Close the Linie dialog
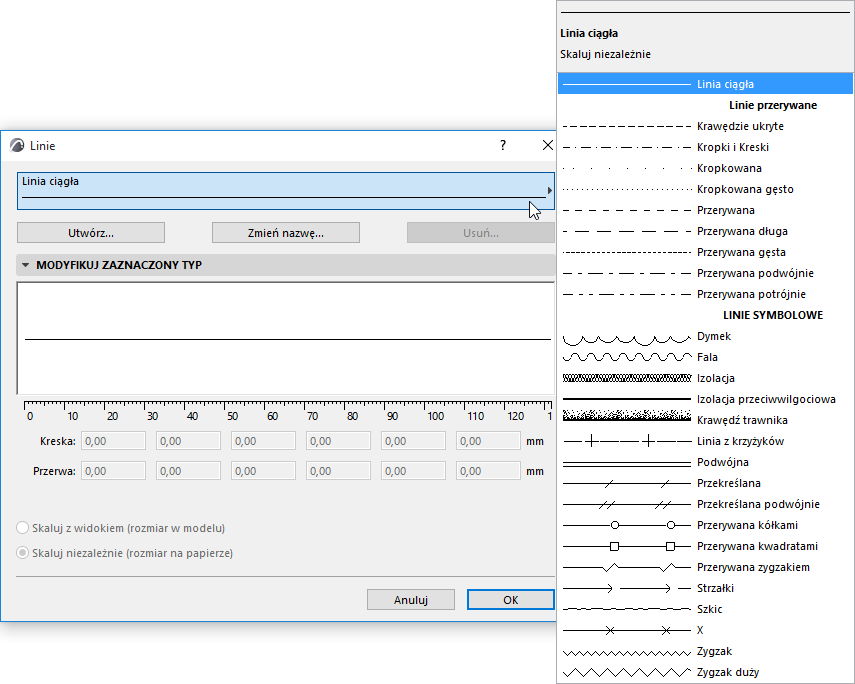The image size is (855, 684). point(547,145)
